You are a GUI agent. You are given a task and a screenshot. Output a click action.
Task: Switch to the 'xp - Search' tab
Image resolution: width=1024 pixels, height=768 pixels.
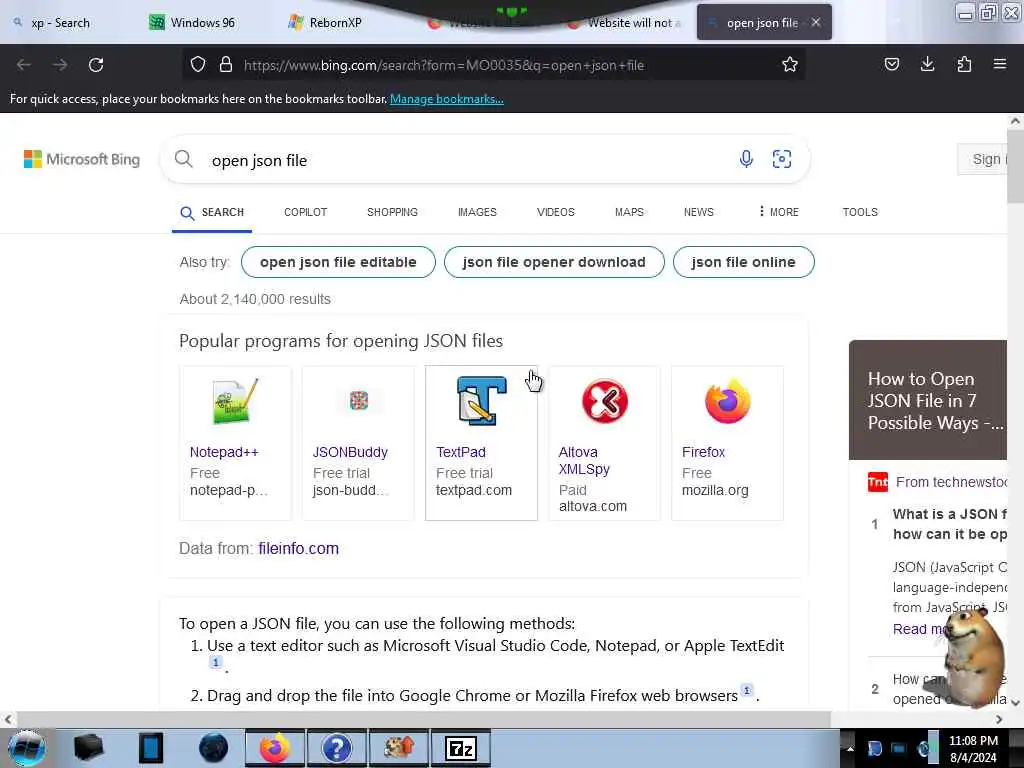(x=60, y=23)
